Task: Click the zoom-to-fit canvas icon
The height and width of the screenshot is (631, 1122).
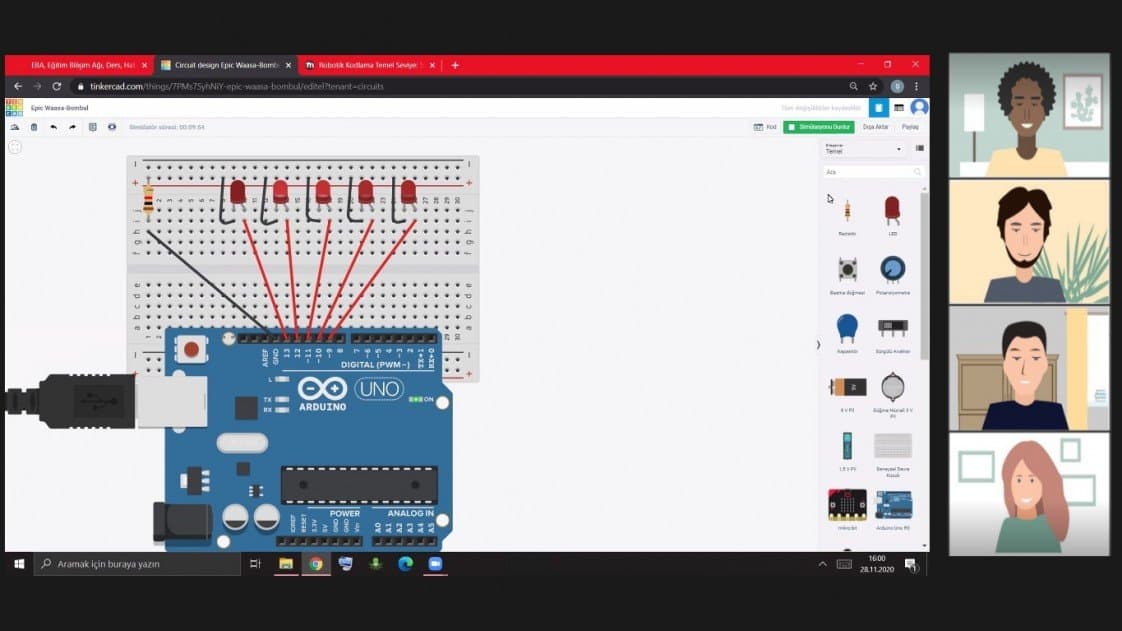Action: (x=14, y=147)
